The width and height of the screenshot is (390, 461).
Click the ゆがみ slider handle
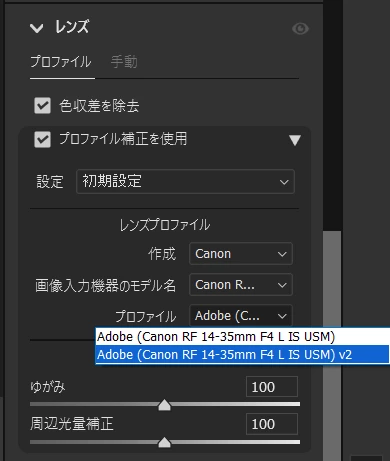coord(164,405)
